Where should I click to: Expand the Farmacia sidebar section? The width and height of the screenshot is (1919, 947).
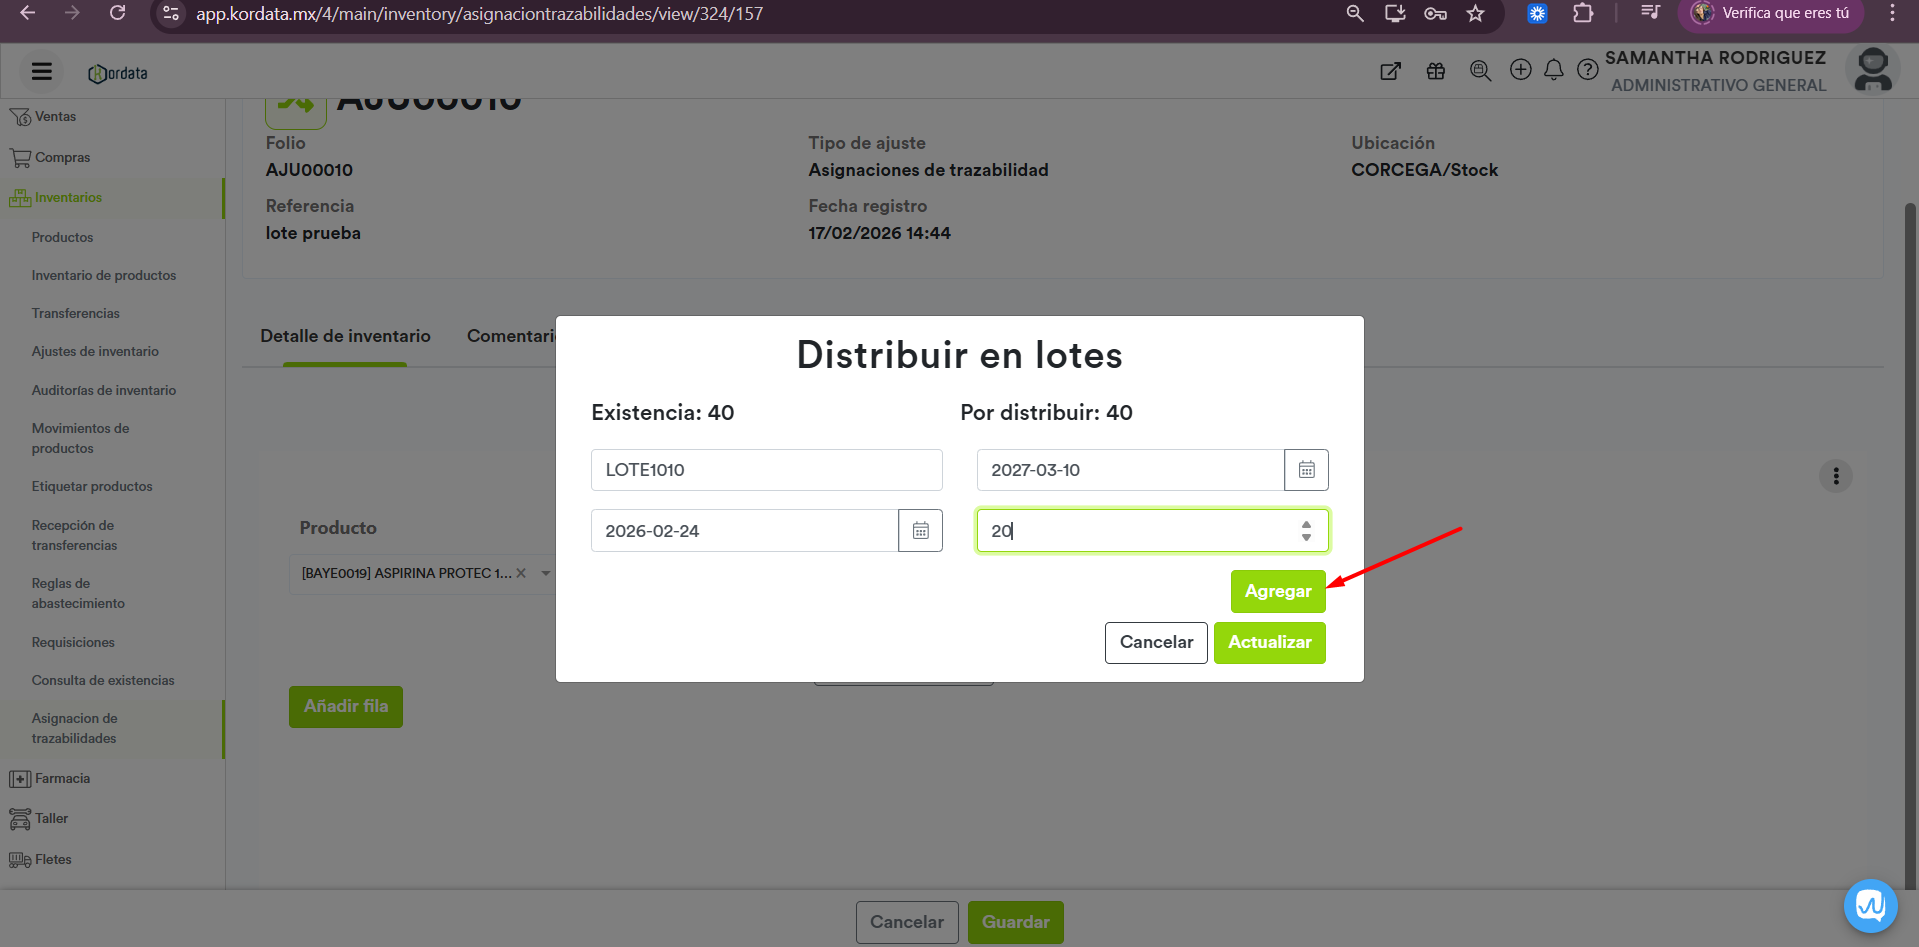(62, 779)
